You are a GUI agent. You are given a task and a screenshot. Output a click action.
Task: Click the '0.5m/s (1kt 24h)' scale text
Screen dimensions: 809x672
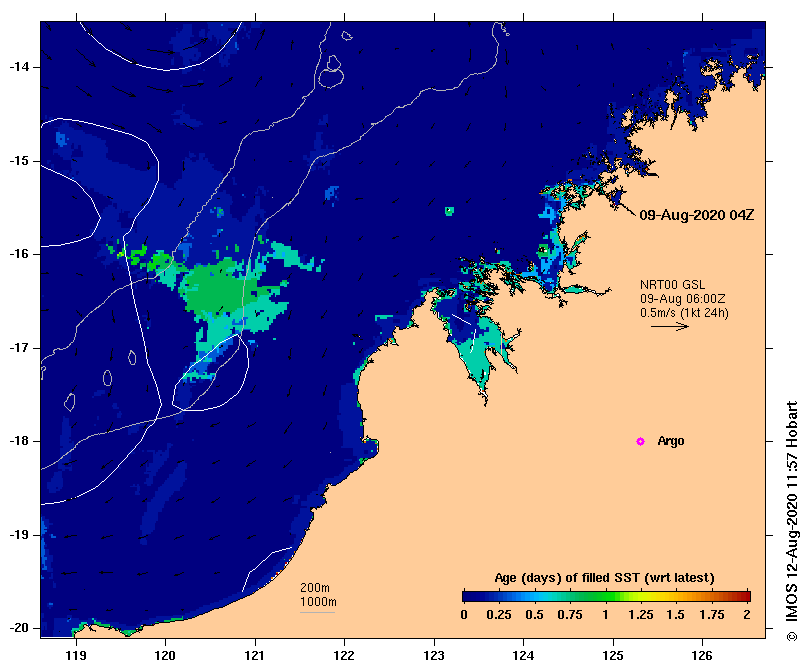[684, 313]
